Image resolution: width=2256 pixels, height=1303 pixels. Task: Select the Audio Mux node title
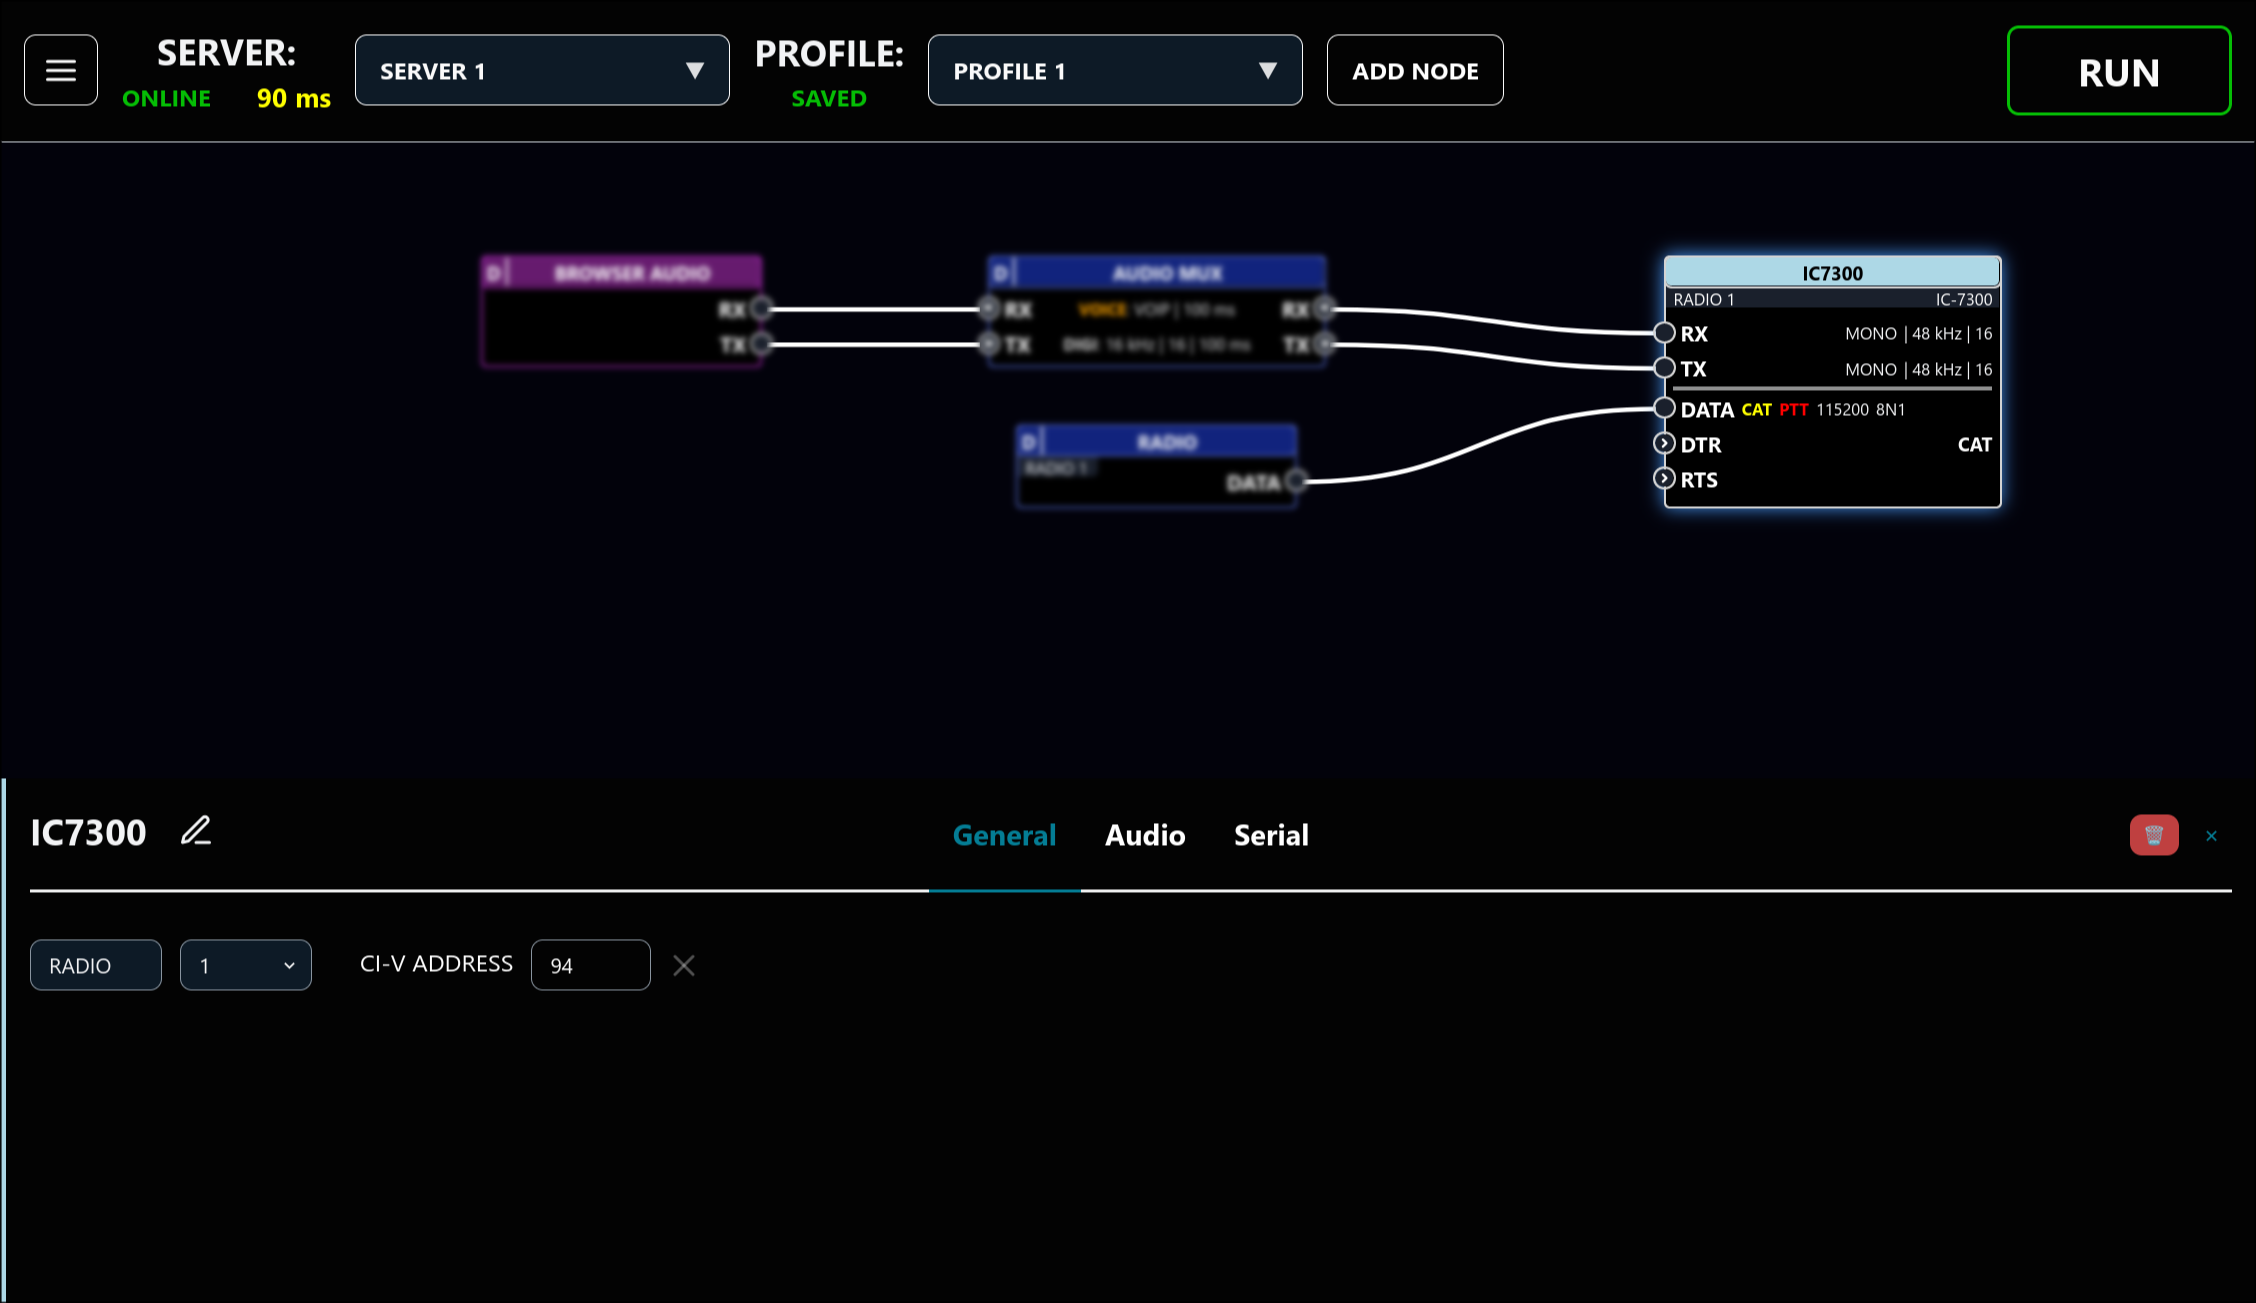click(x=1167, y=273)
